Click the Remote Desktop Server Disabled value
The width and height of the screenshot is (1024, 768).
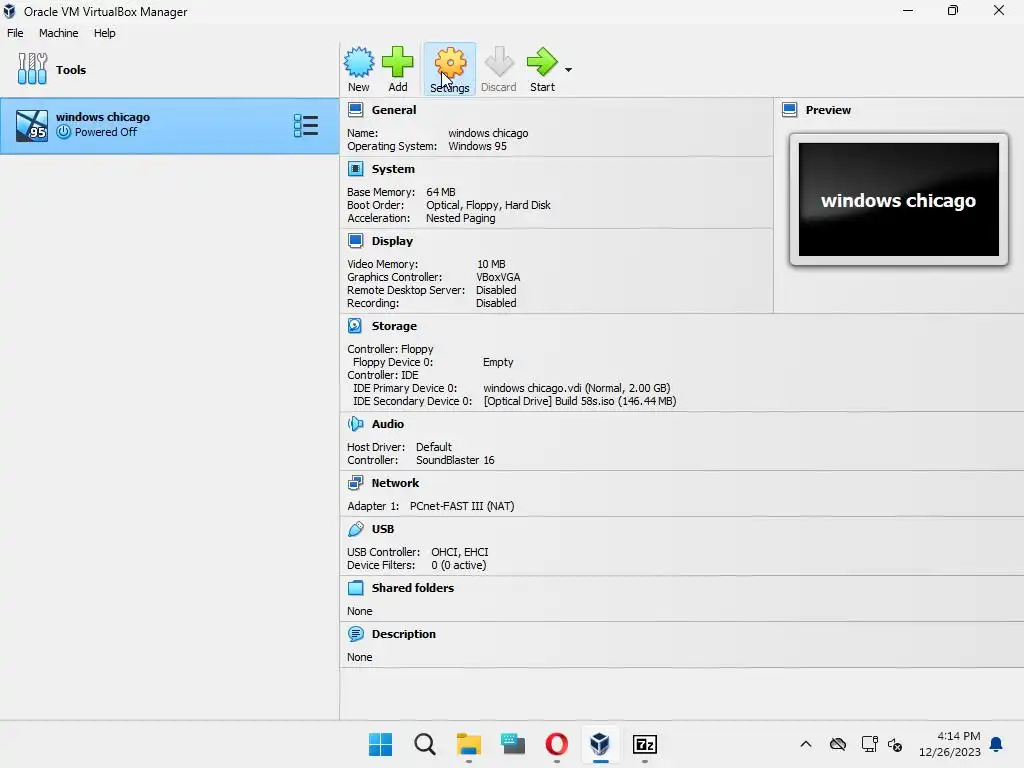(496, 290)
